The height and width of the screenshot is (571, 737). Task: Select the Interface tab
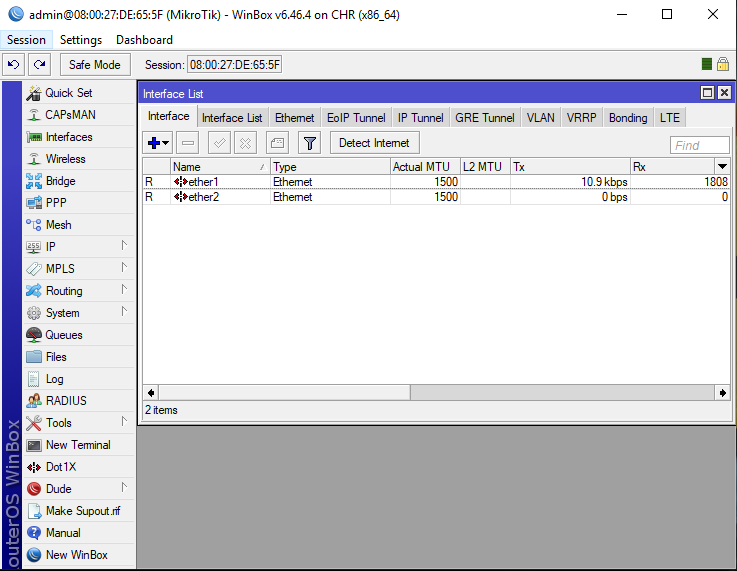168,116
